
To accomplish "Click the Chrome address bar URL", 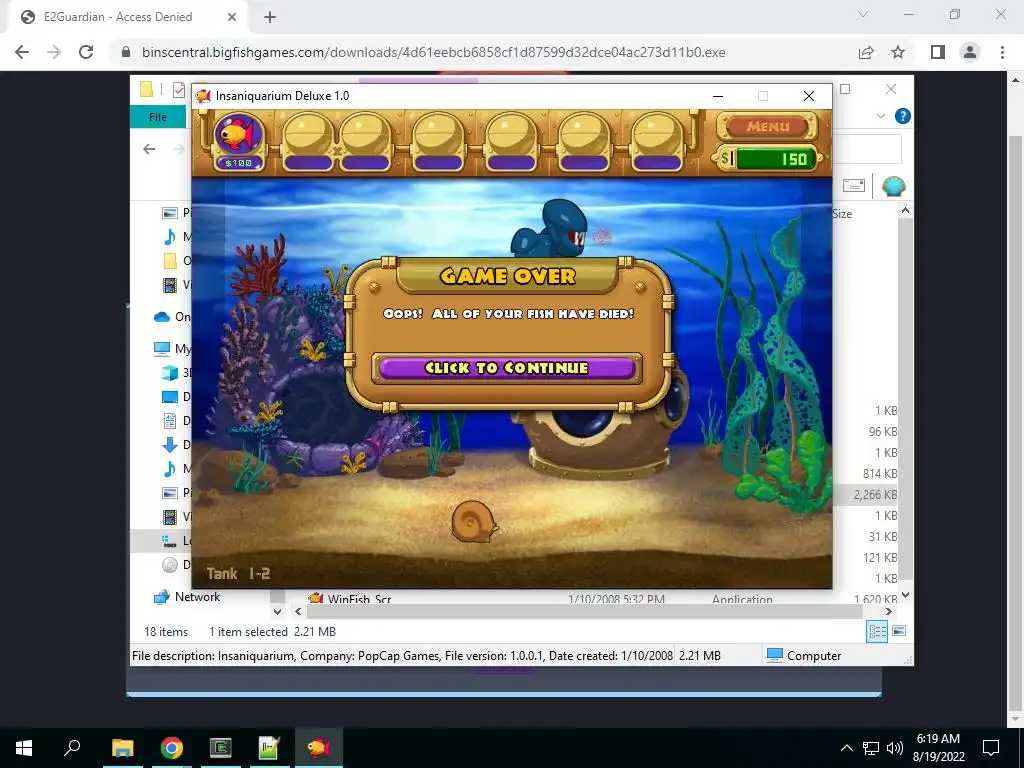I will [434, 52].
